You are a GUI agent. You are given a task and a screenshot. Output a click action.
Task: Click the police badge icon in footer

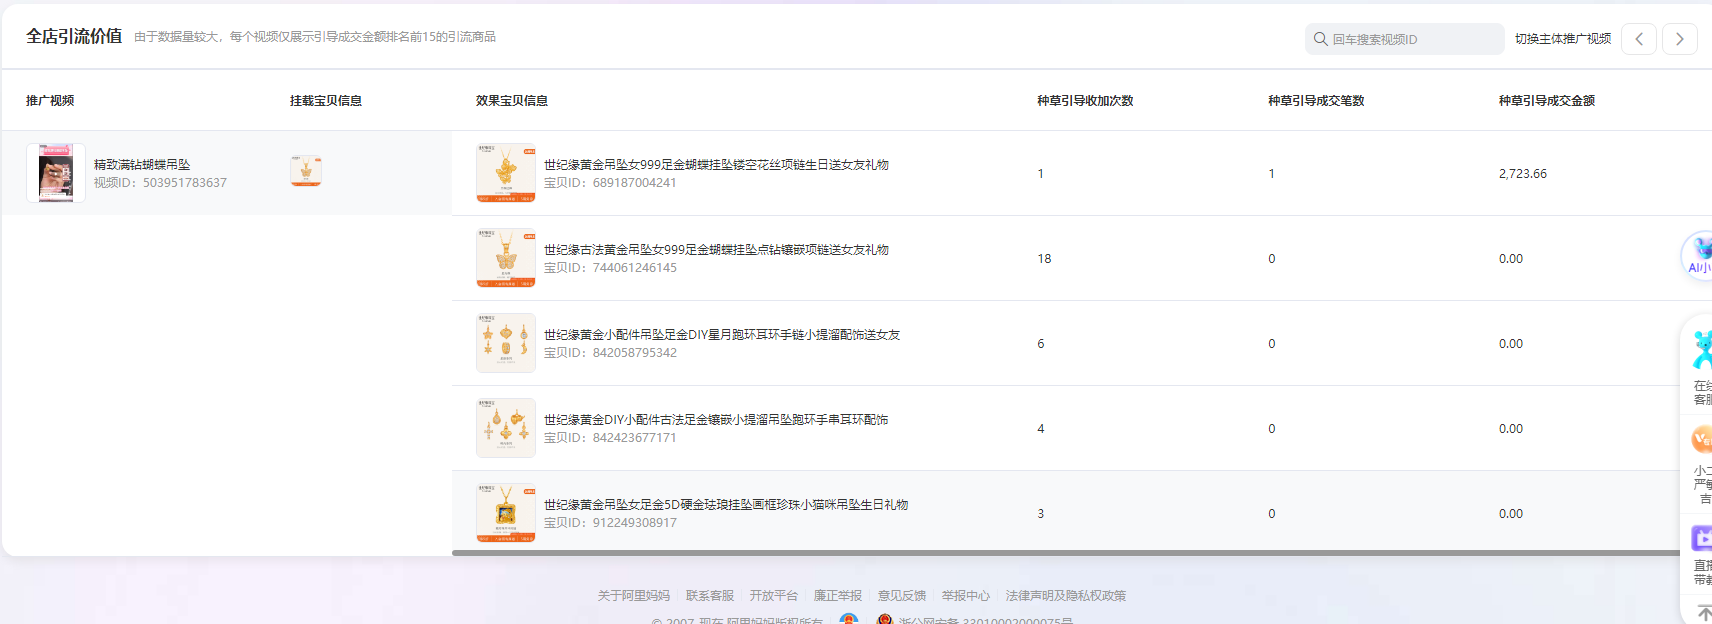click(884, 620)
